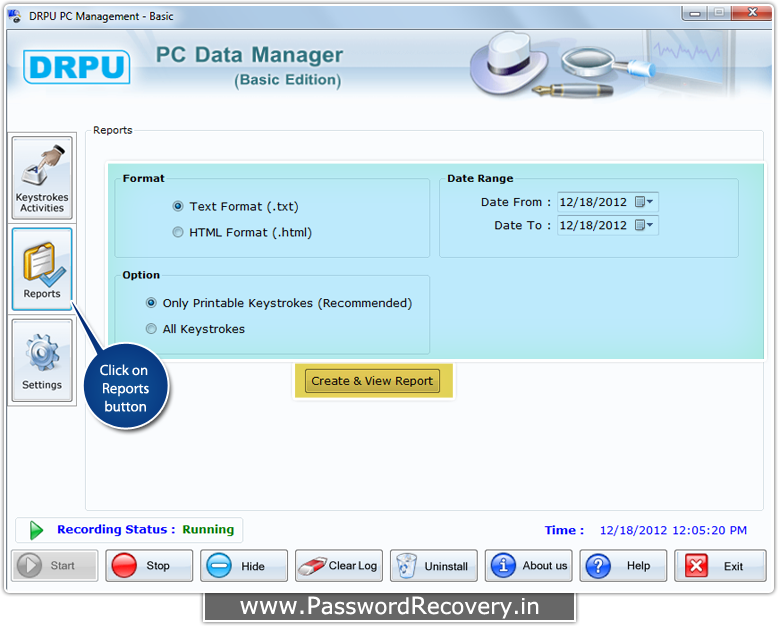The width and height of the screenshot is (778, 626).
Task: Click the DRPU logo in header
Action: pos(77,67)
